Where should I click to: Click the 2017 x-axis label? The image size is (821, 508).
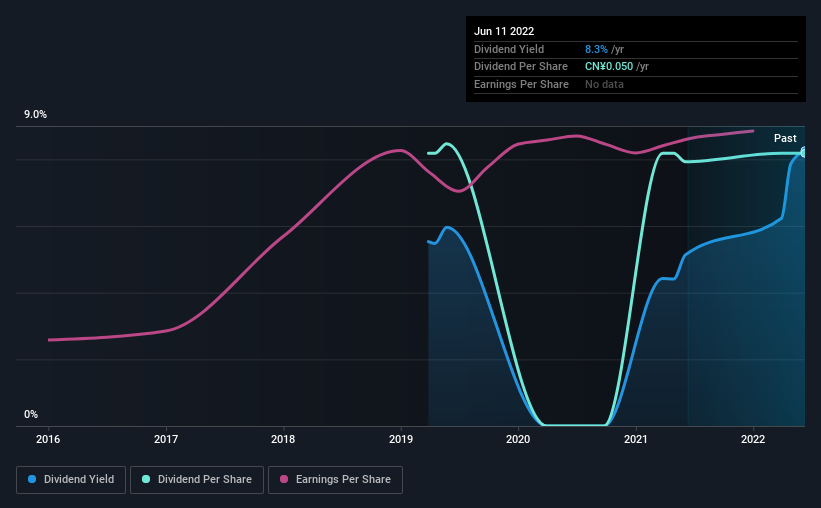(x=165, y=439)
